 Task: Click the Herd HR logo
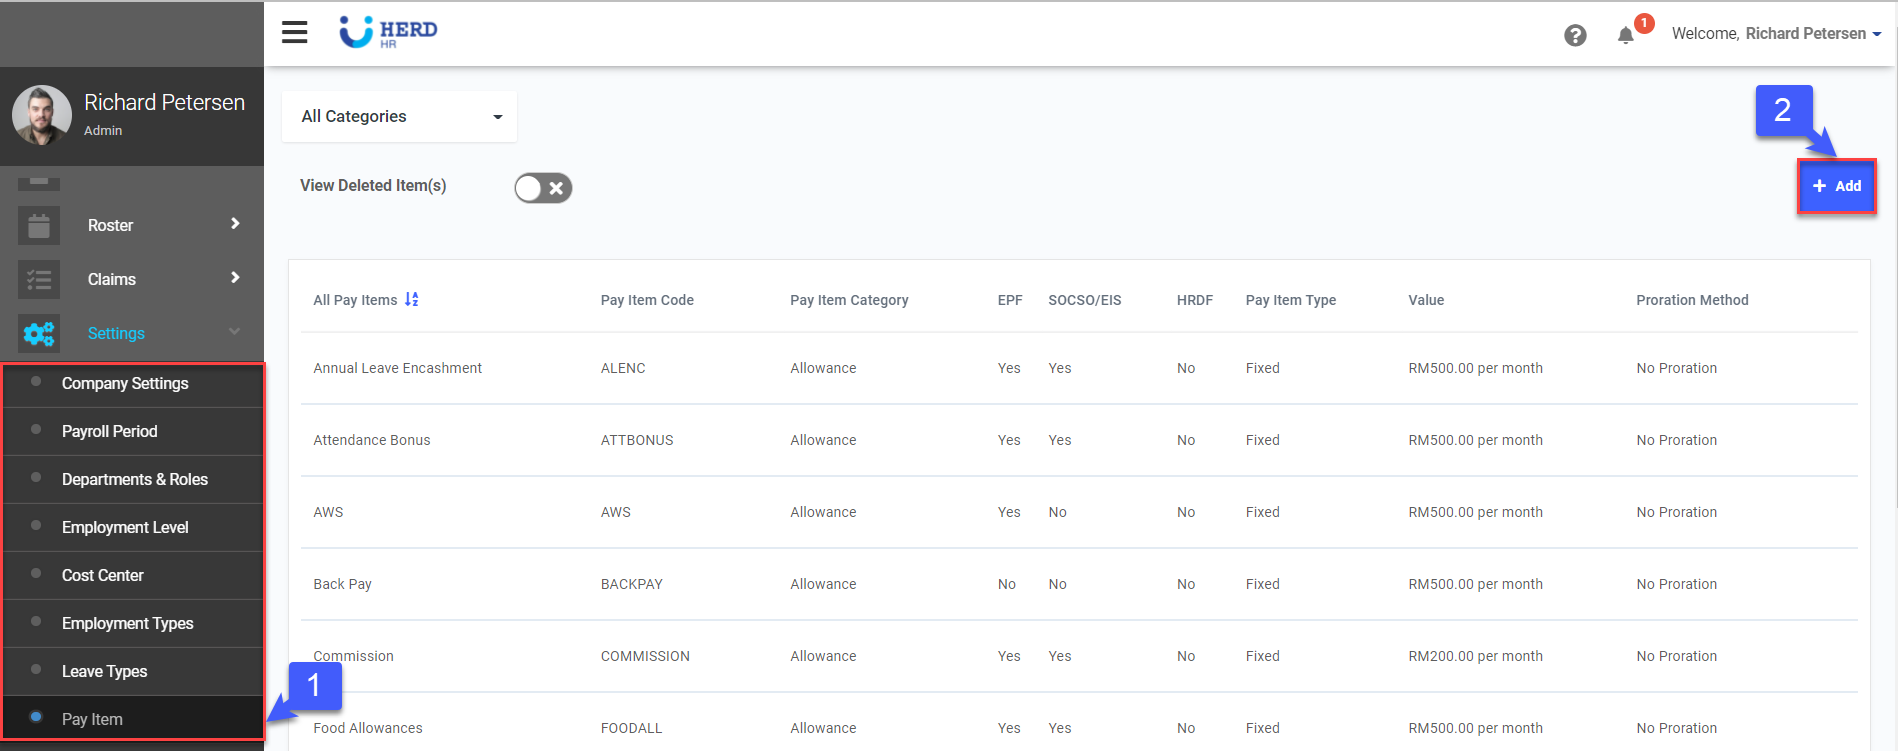point(388,32)
